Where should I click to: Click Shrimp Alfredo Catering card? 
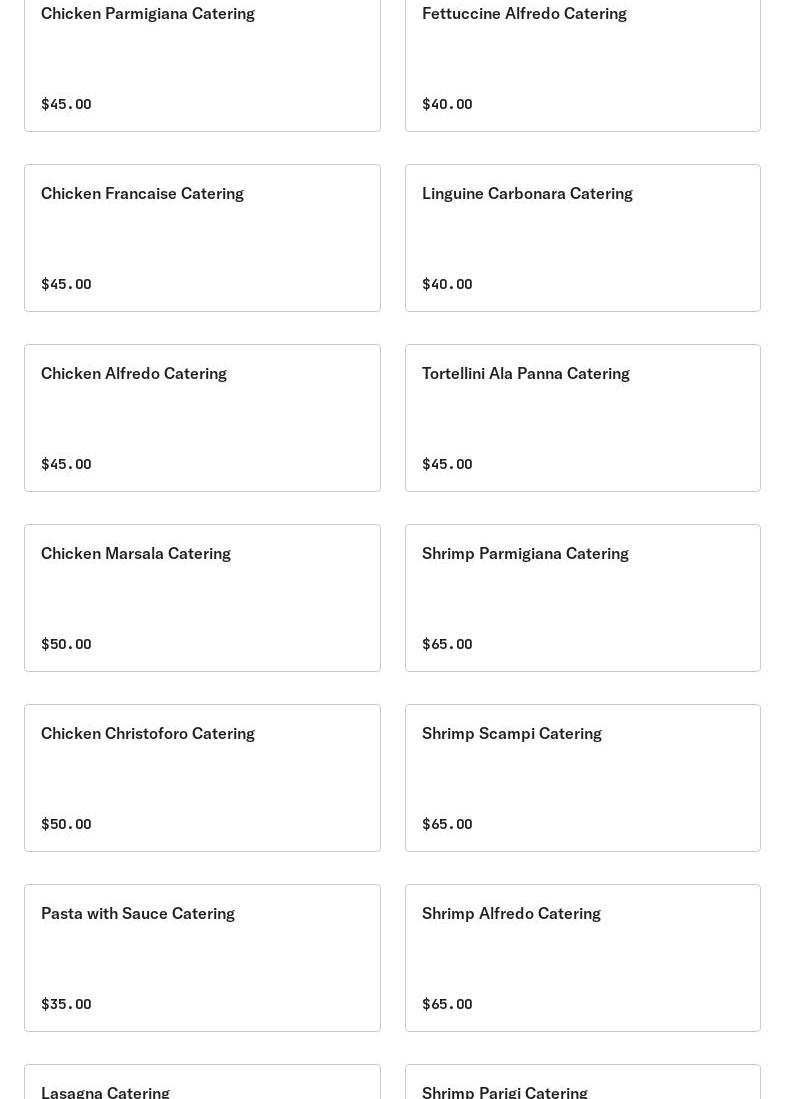(x=582, y=957)
